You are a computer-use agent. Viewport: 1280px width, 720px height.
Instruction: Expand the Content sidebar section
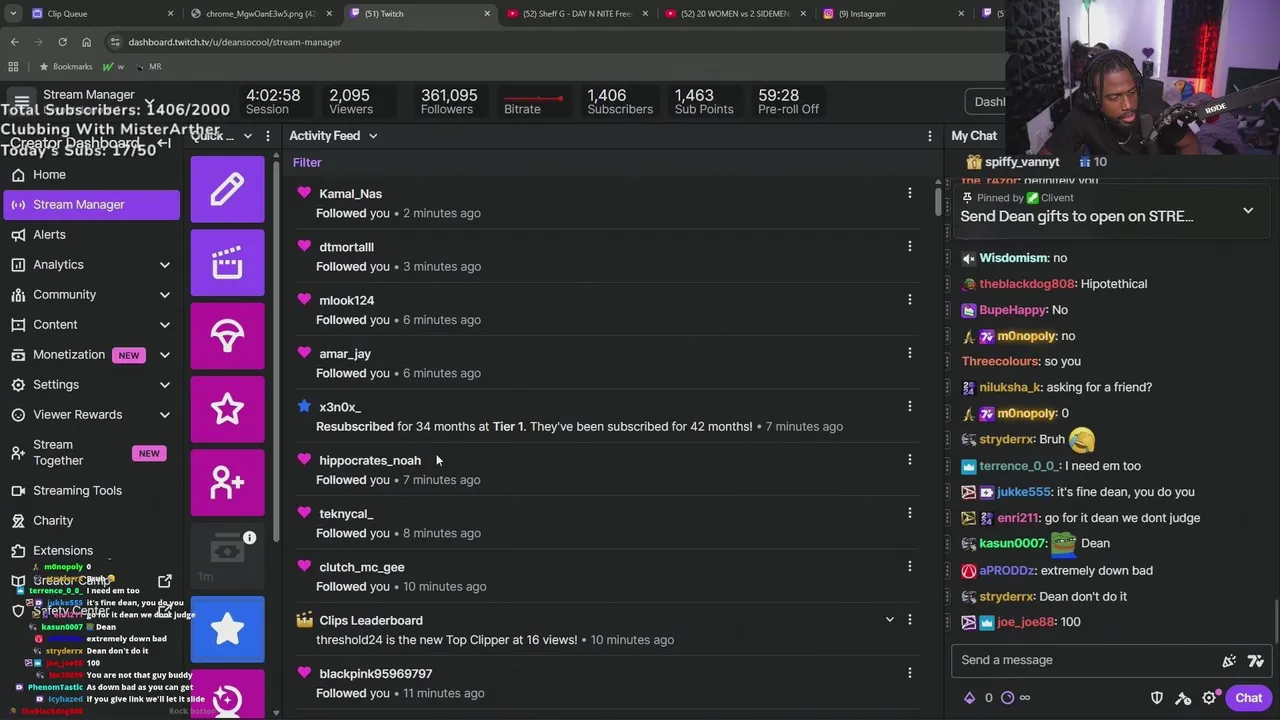[x=165, y=325]
